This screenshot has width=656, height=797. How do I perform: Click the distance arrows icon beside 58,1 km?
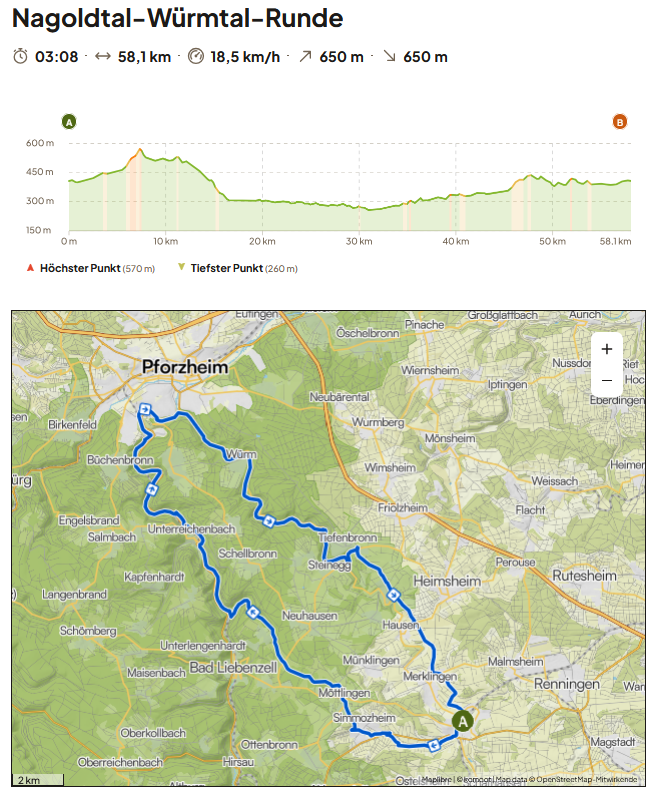click(x=103, y=56)
